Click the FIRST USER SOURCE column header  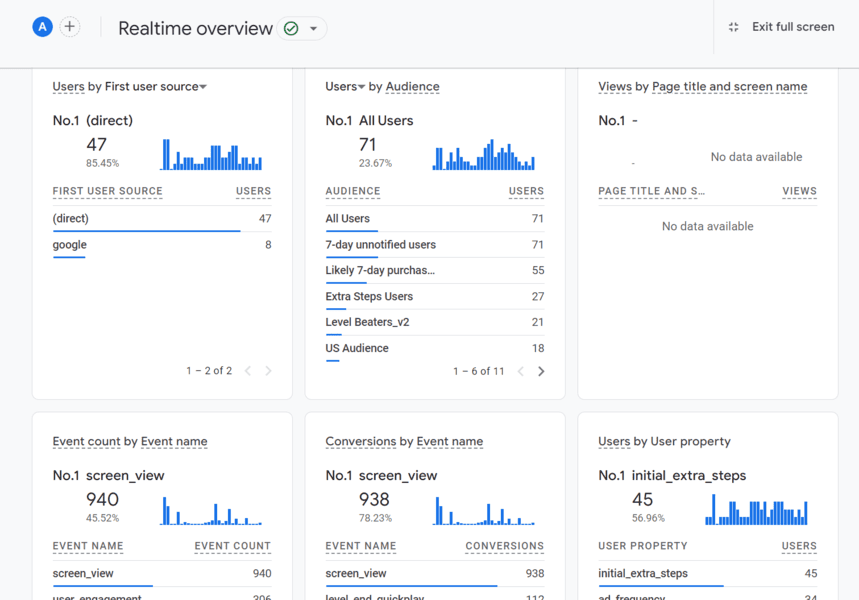pos(107,191)
